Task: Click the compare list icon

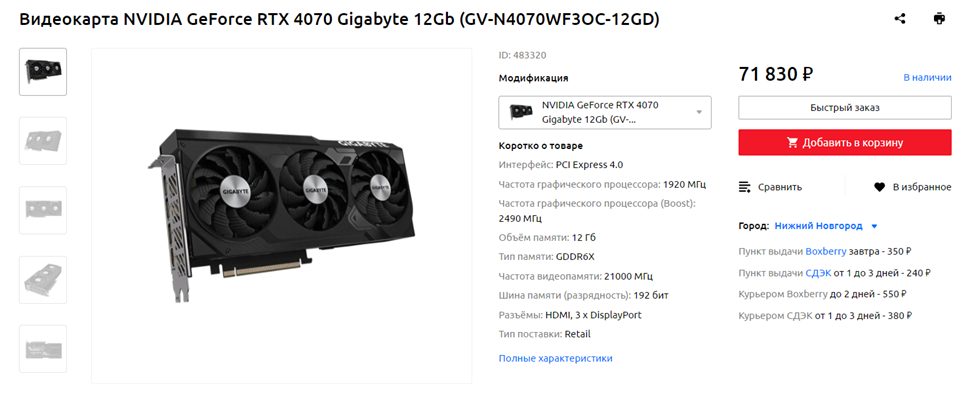Action: (x=744, y=187)
